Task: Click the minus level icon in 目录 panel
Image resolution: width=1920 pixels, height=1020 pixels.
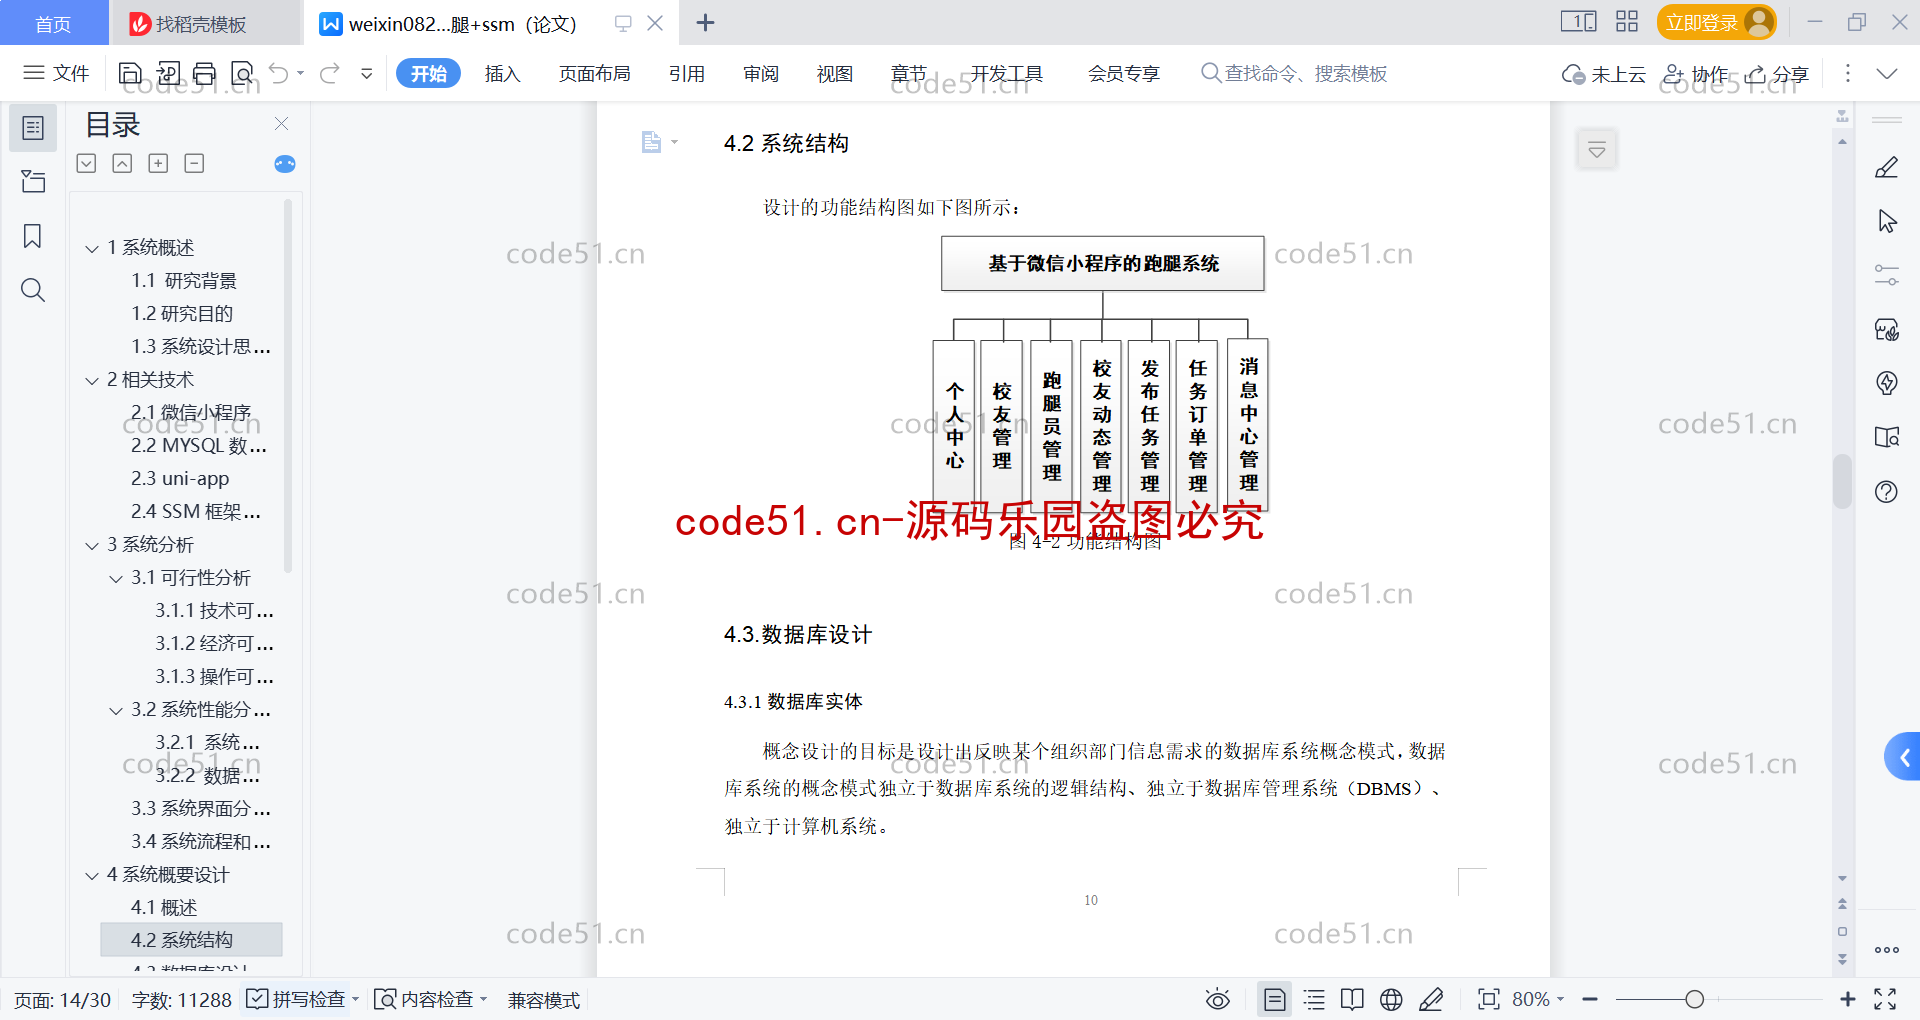Action: pos(194,163)
